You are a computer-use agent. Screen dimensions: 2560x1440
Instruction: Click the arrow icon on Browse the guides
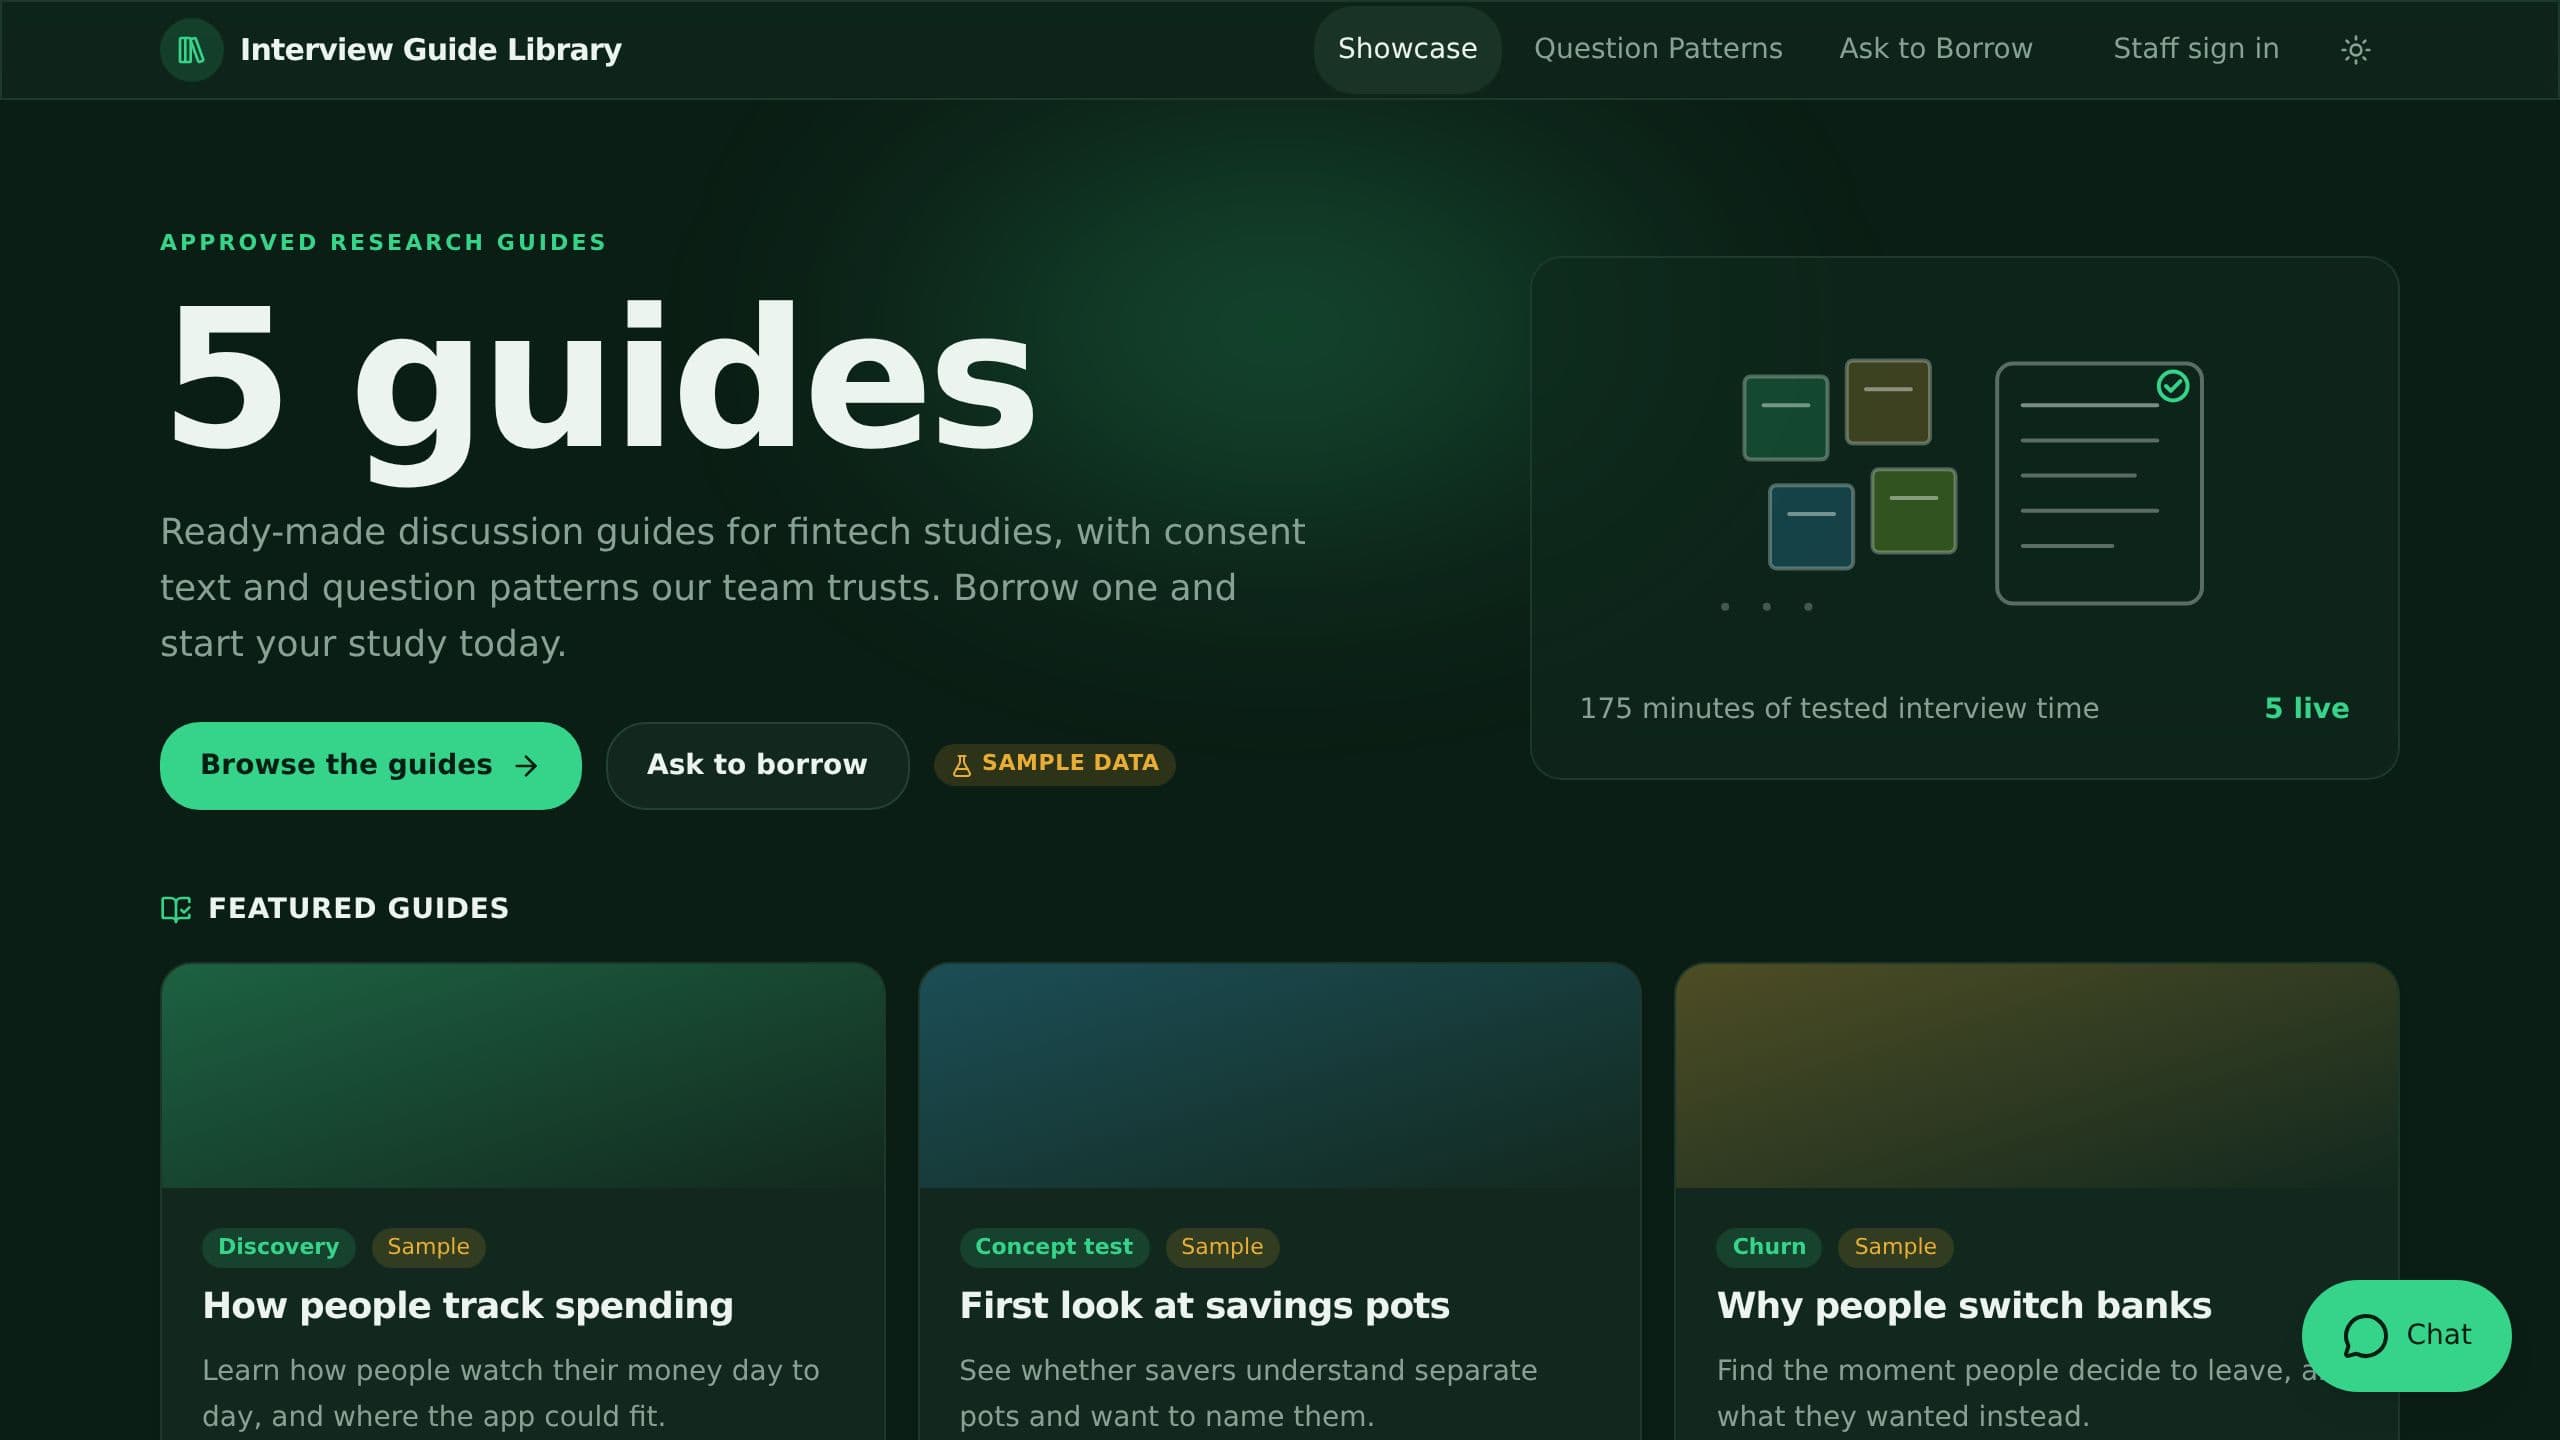[x=526, y=766]
